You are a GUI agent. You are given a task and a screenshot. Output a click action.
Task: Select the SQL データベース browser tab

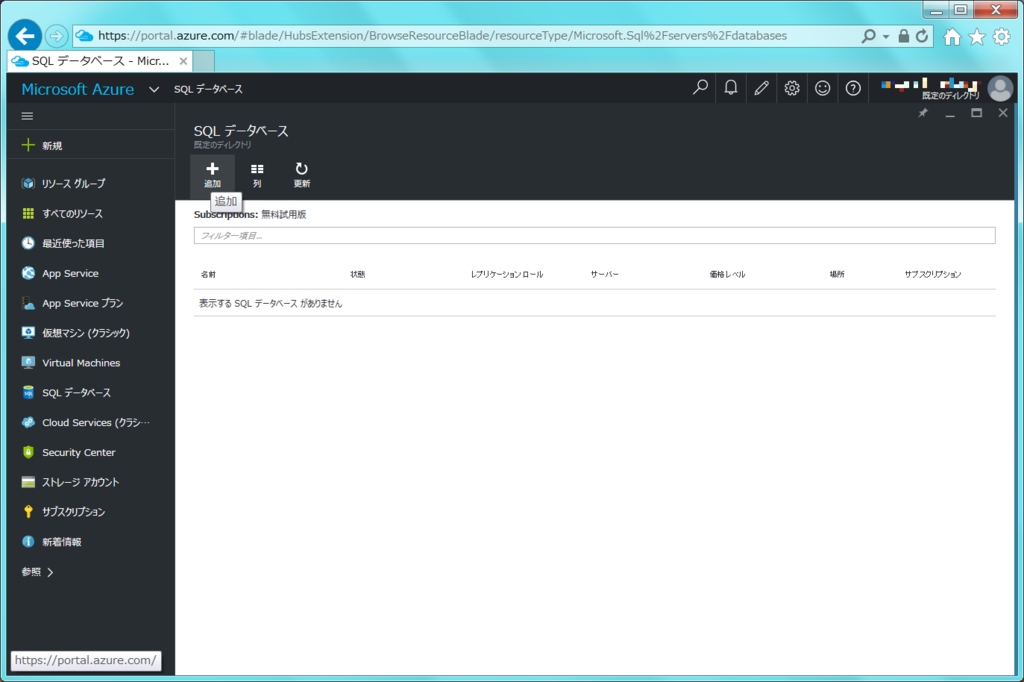(101, 61)
